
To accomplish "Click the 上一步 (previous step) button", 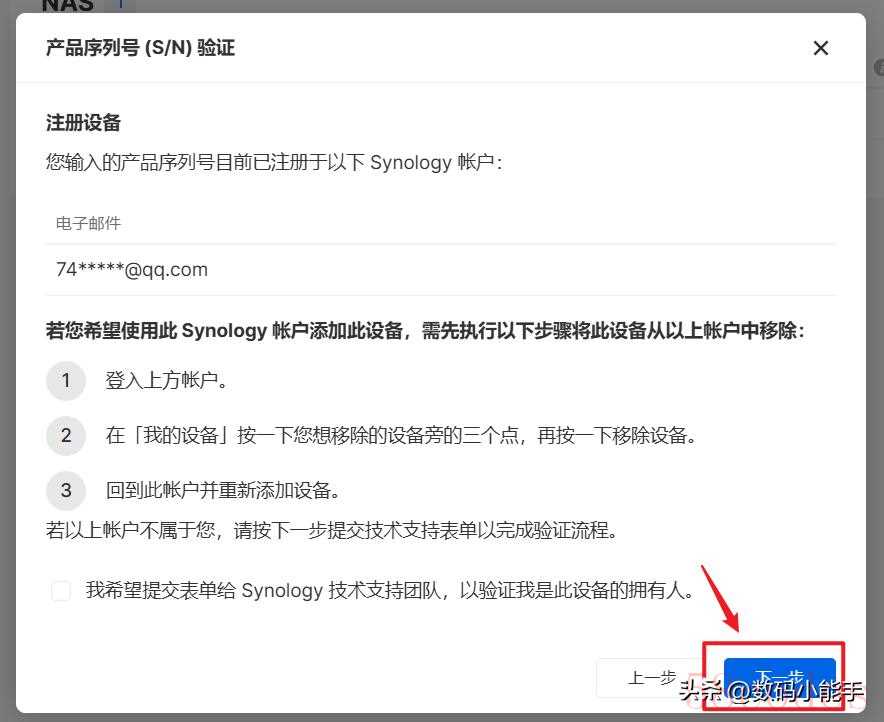I will [652, 677].
